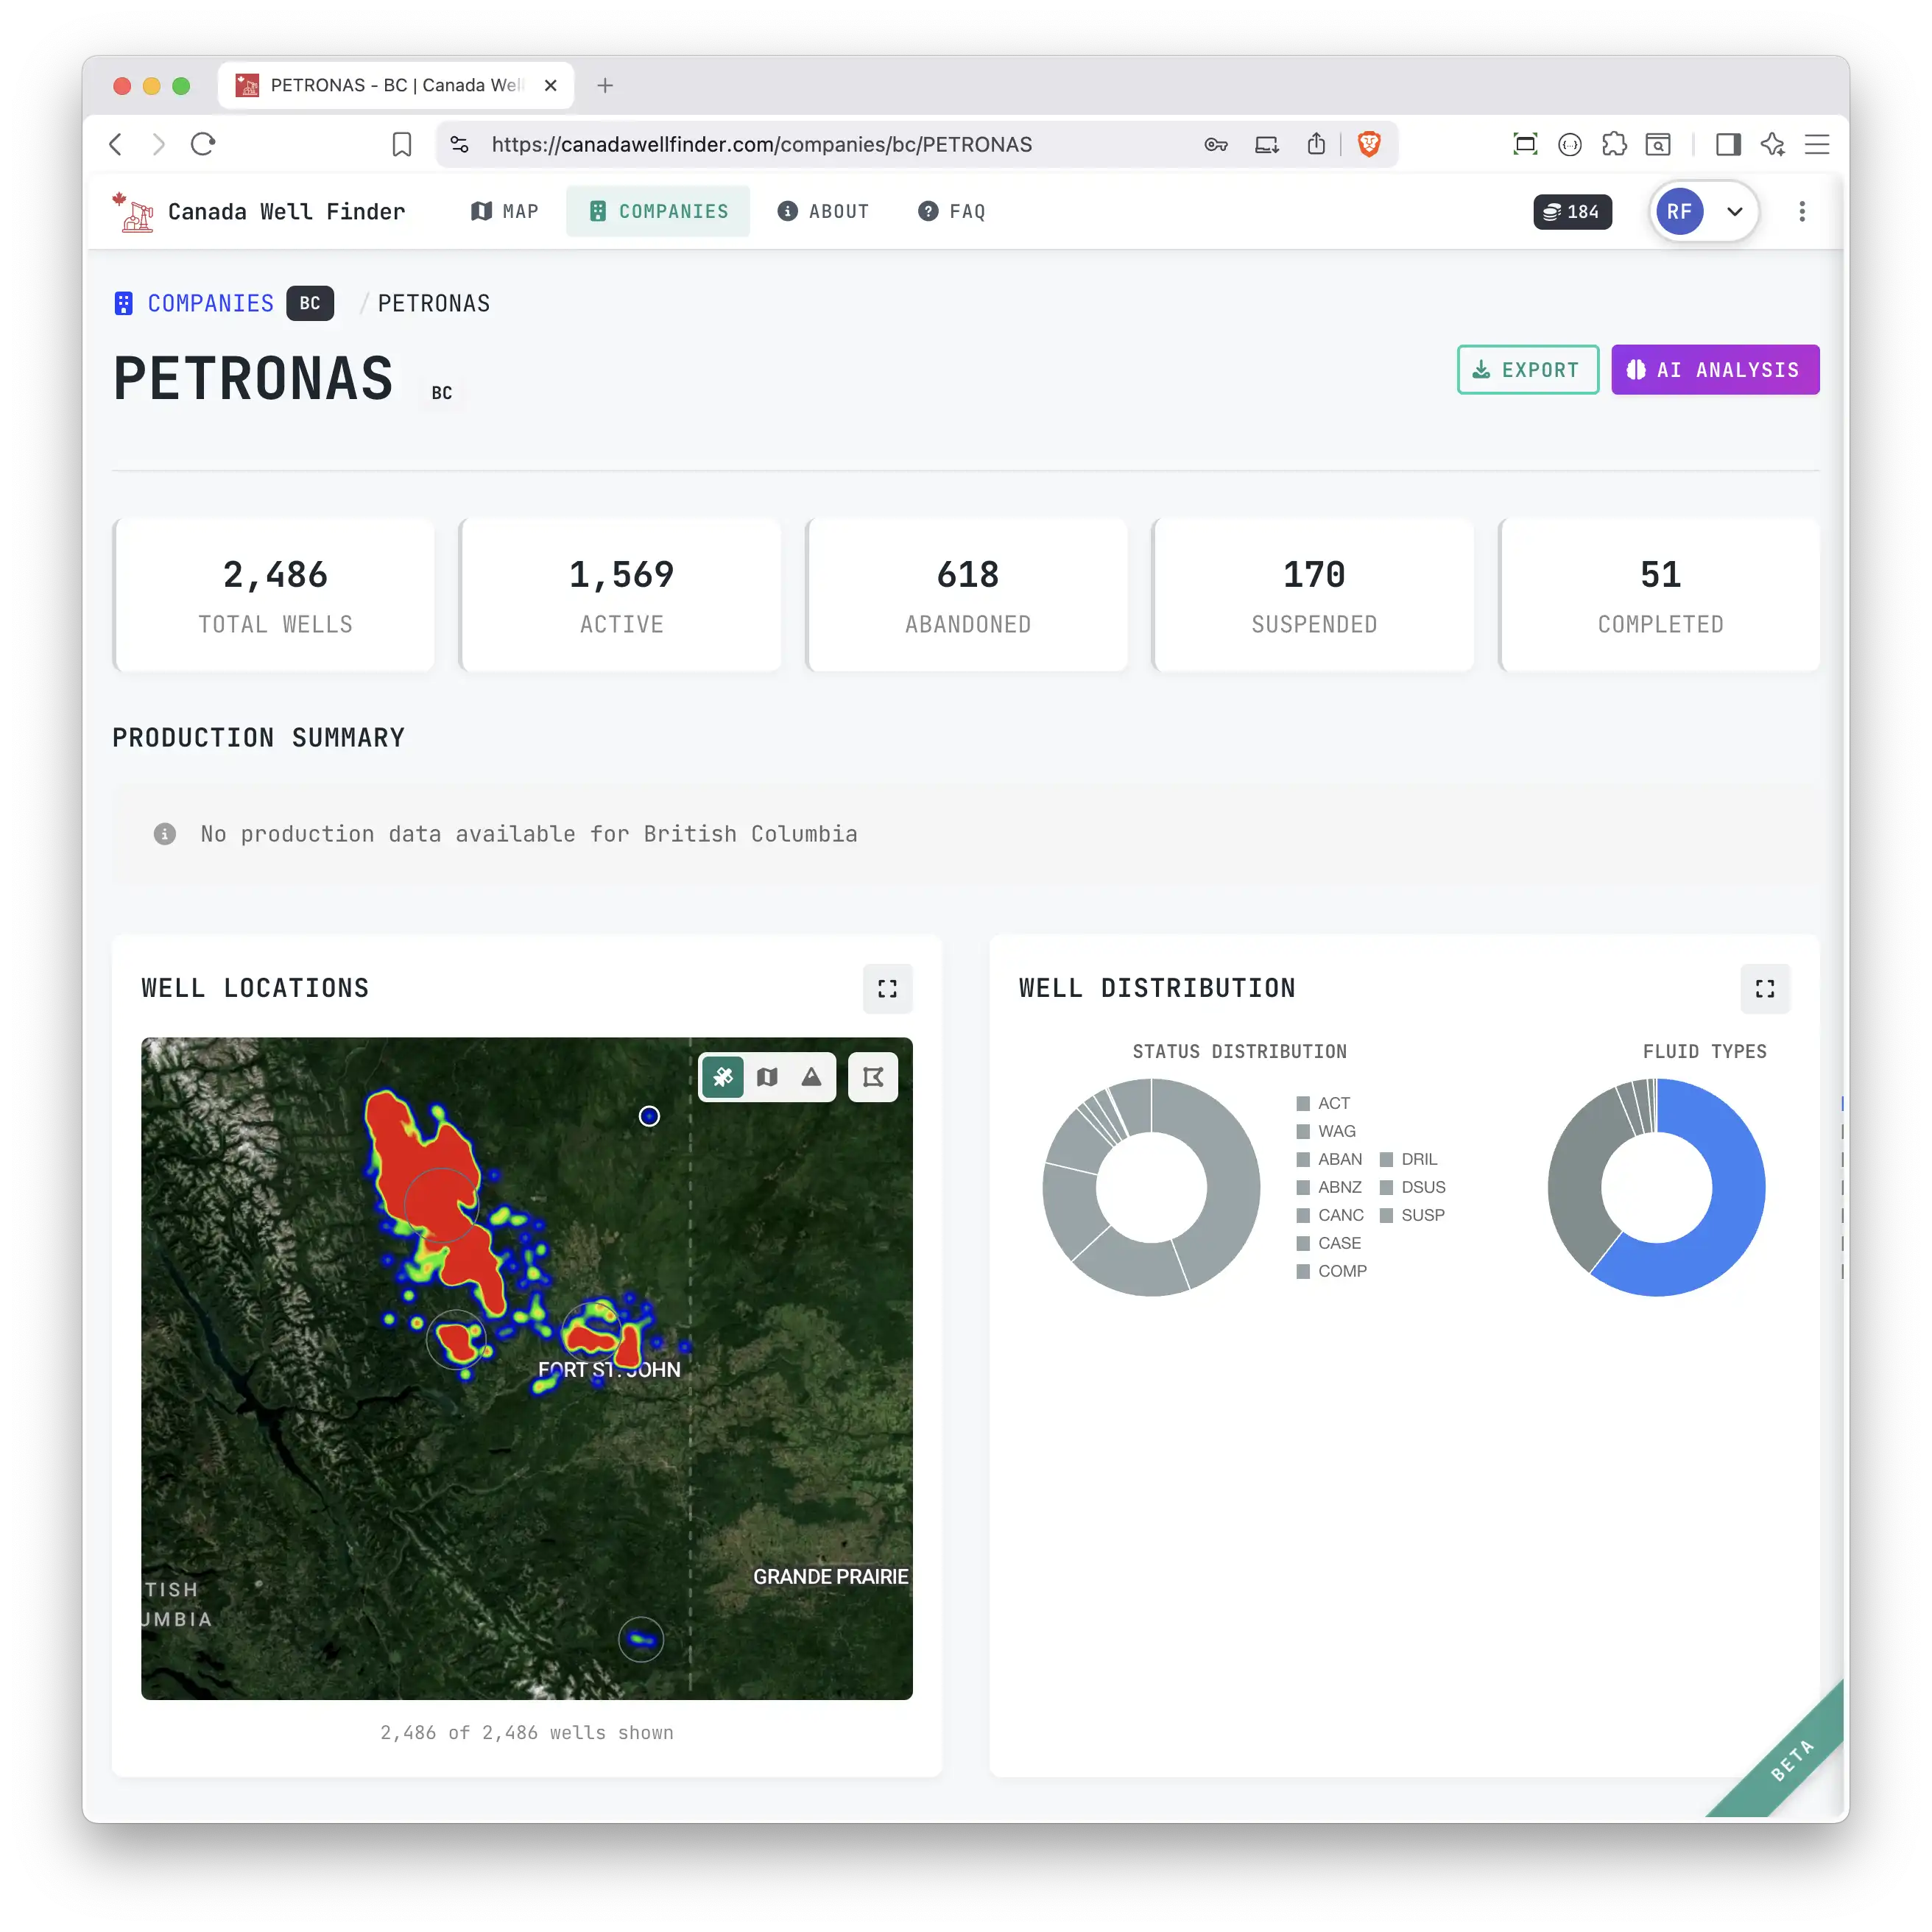Click the 184 credits badge in the header

[x=1572, y=211]
